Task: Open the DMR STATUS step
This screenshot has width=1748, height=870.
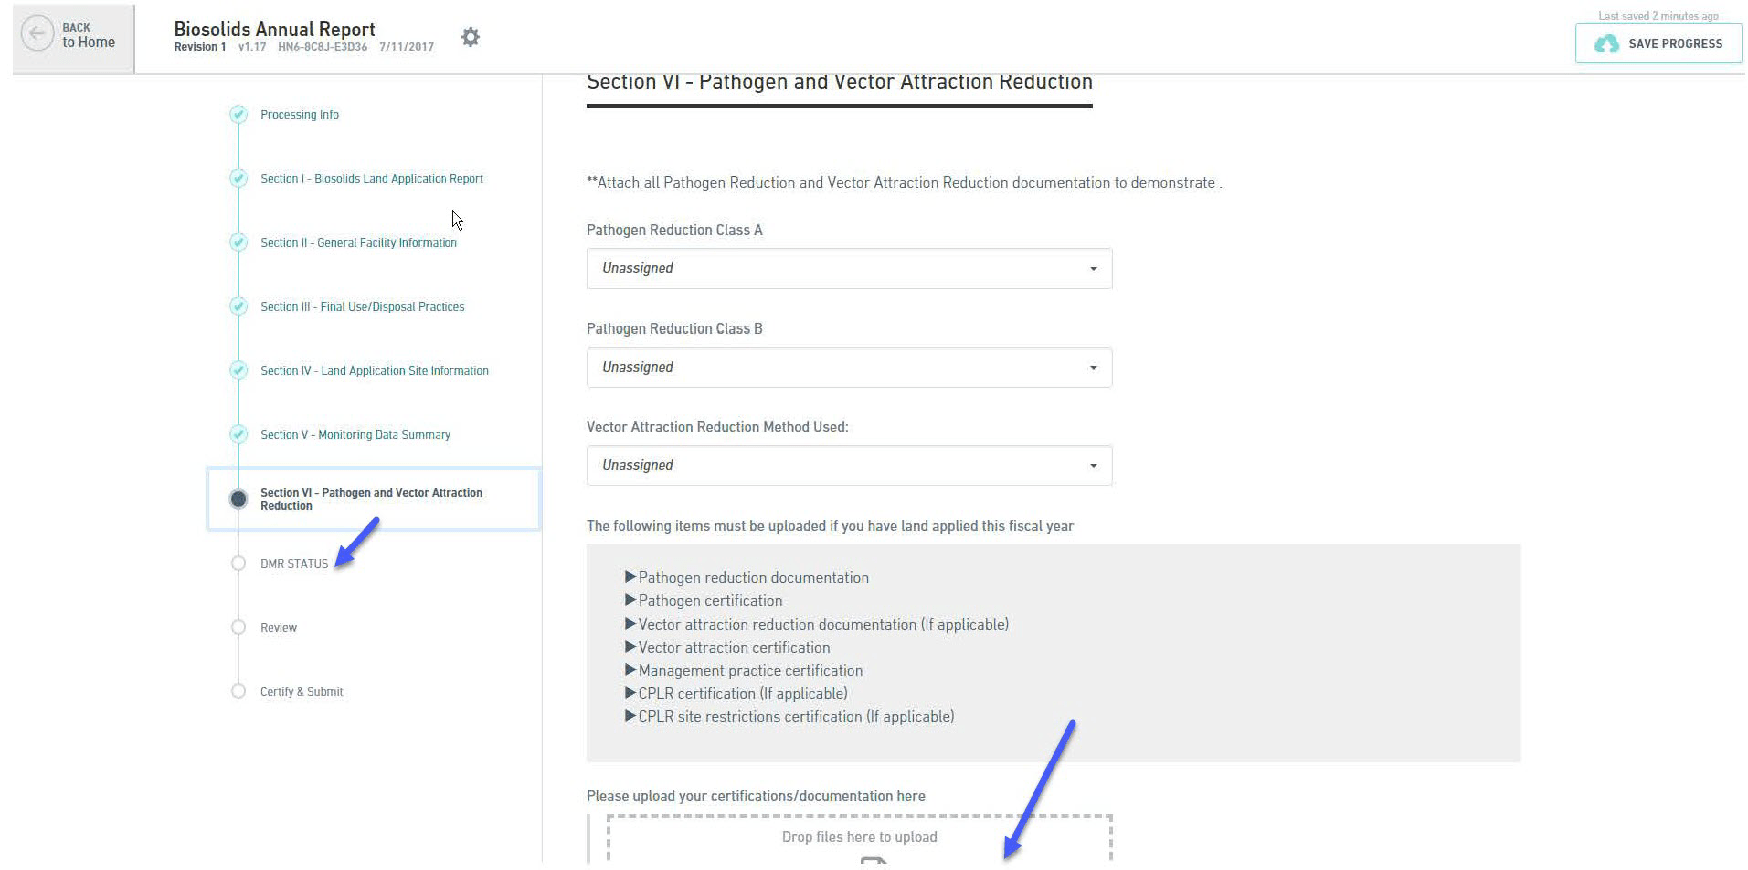Action: point(294,564)
